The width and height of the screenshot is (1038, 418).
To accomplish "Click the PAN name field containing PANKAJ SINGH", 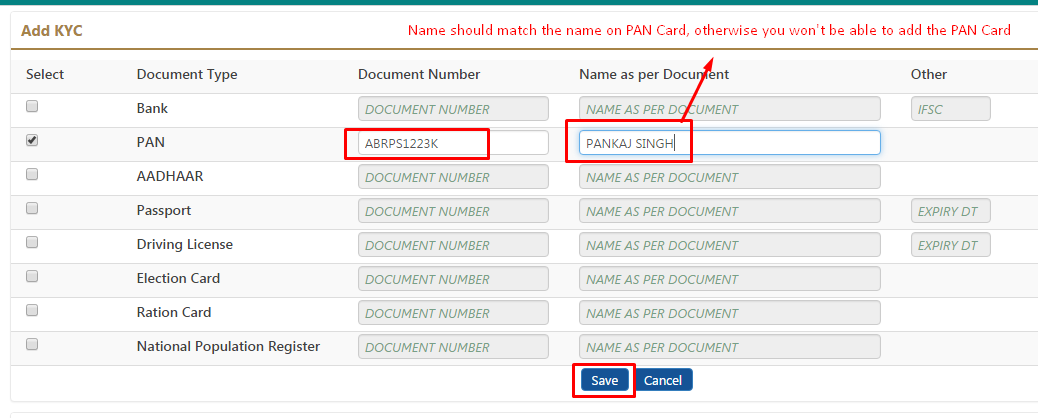I will coord(730,143).
